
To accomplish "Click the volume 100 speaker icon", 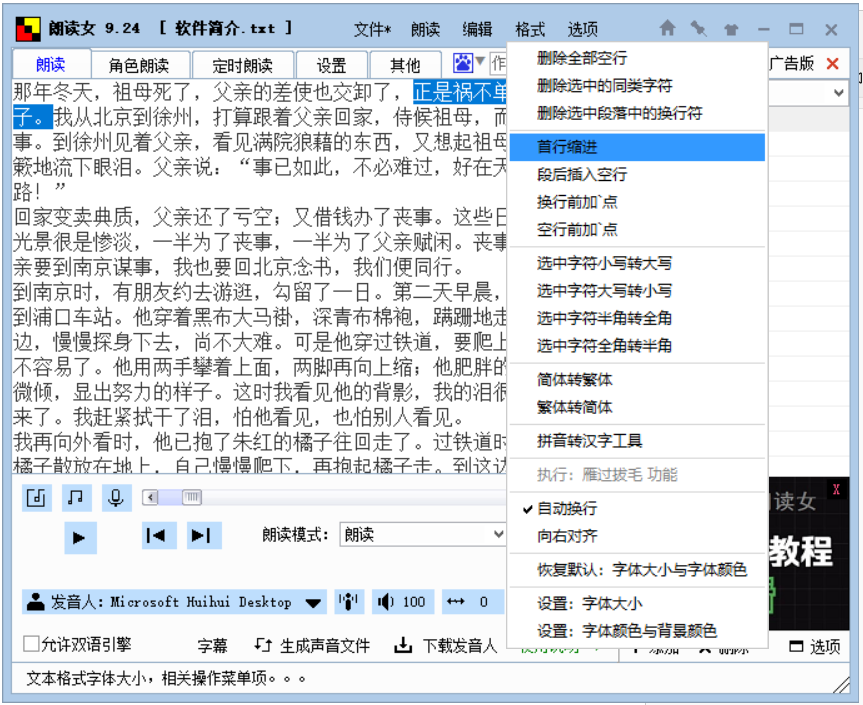I will tap(387, 602).
